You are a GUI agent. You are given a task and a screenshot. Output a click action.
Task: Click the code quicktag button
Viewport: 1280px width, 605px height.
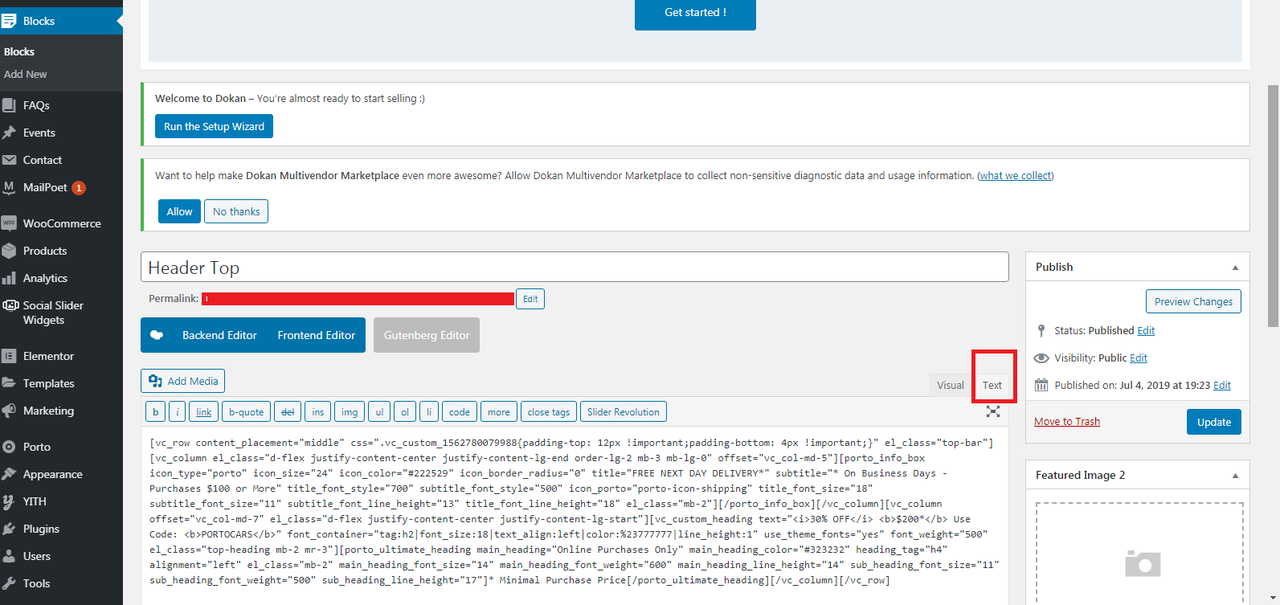[x=459, y=412]
